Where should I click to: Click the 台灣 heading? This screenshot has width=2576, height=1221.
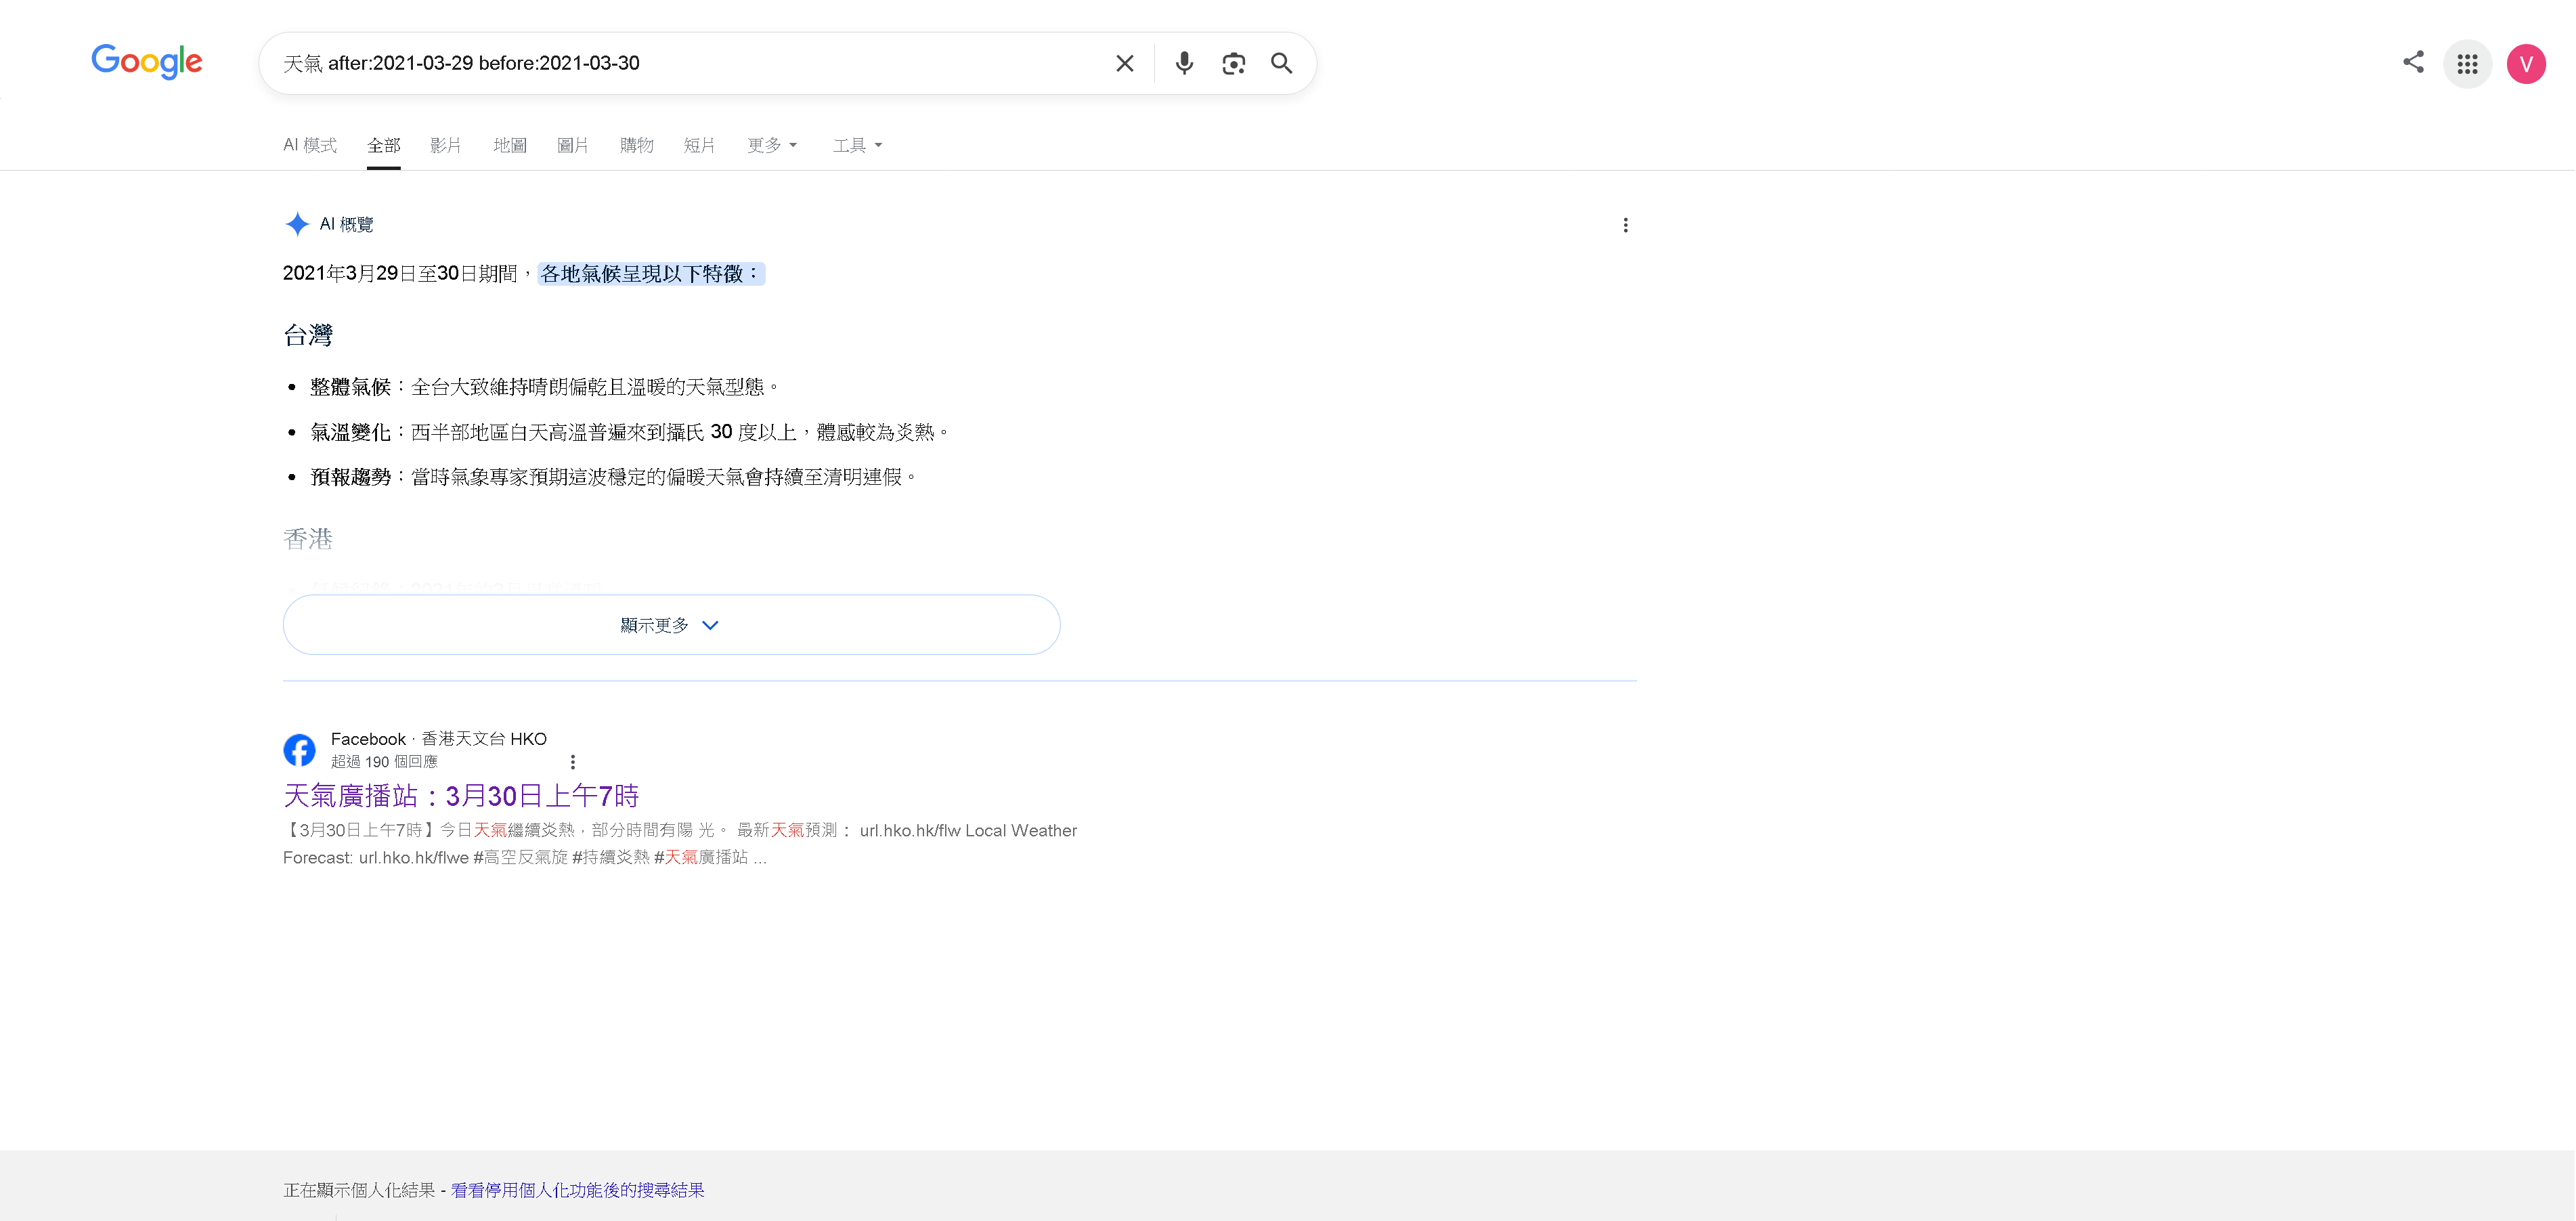click(x=308, y=335)
